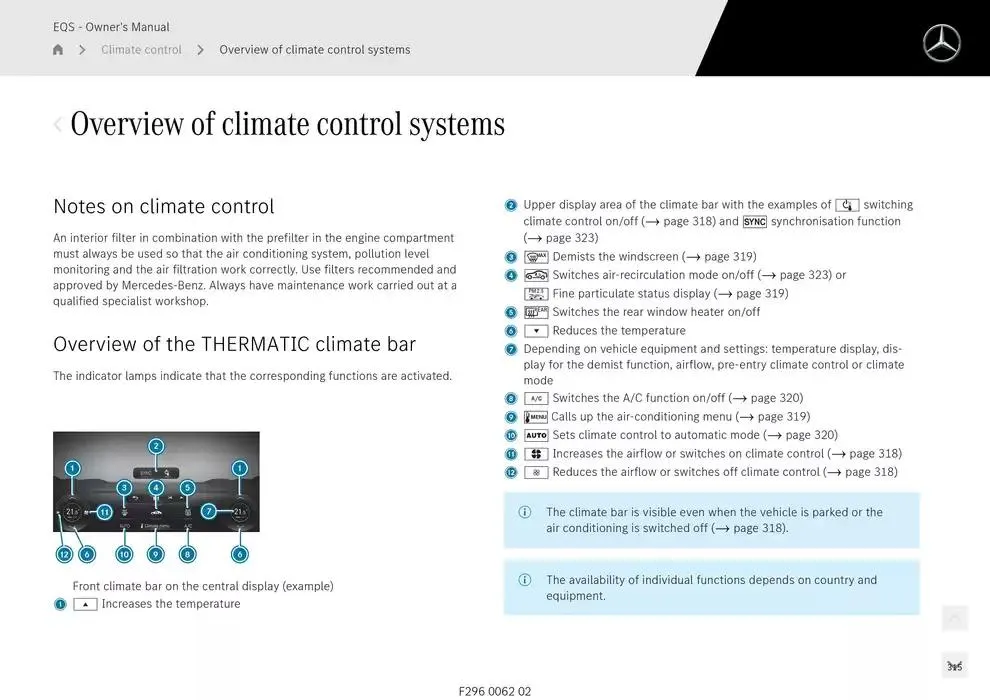Image resolution: width=990 pixels, height=700 pixels.
Task: Click the page number button at bottom right
Action: [954, 666]
